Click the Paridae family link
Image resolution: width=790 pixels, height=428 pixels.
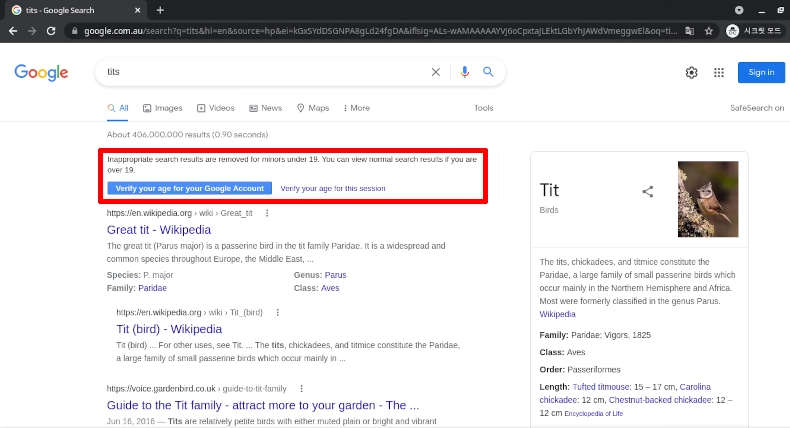pyautogui.click(x=152, y=288)
